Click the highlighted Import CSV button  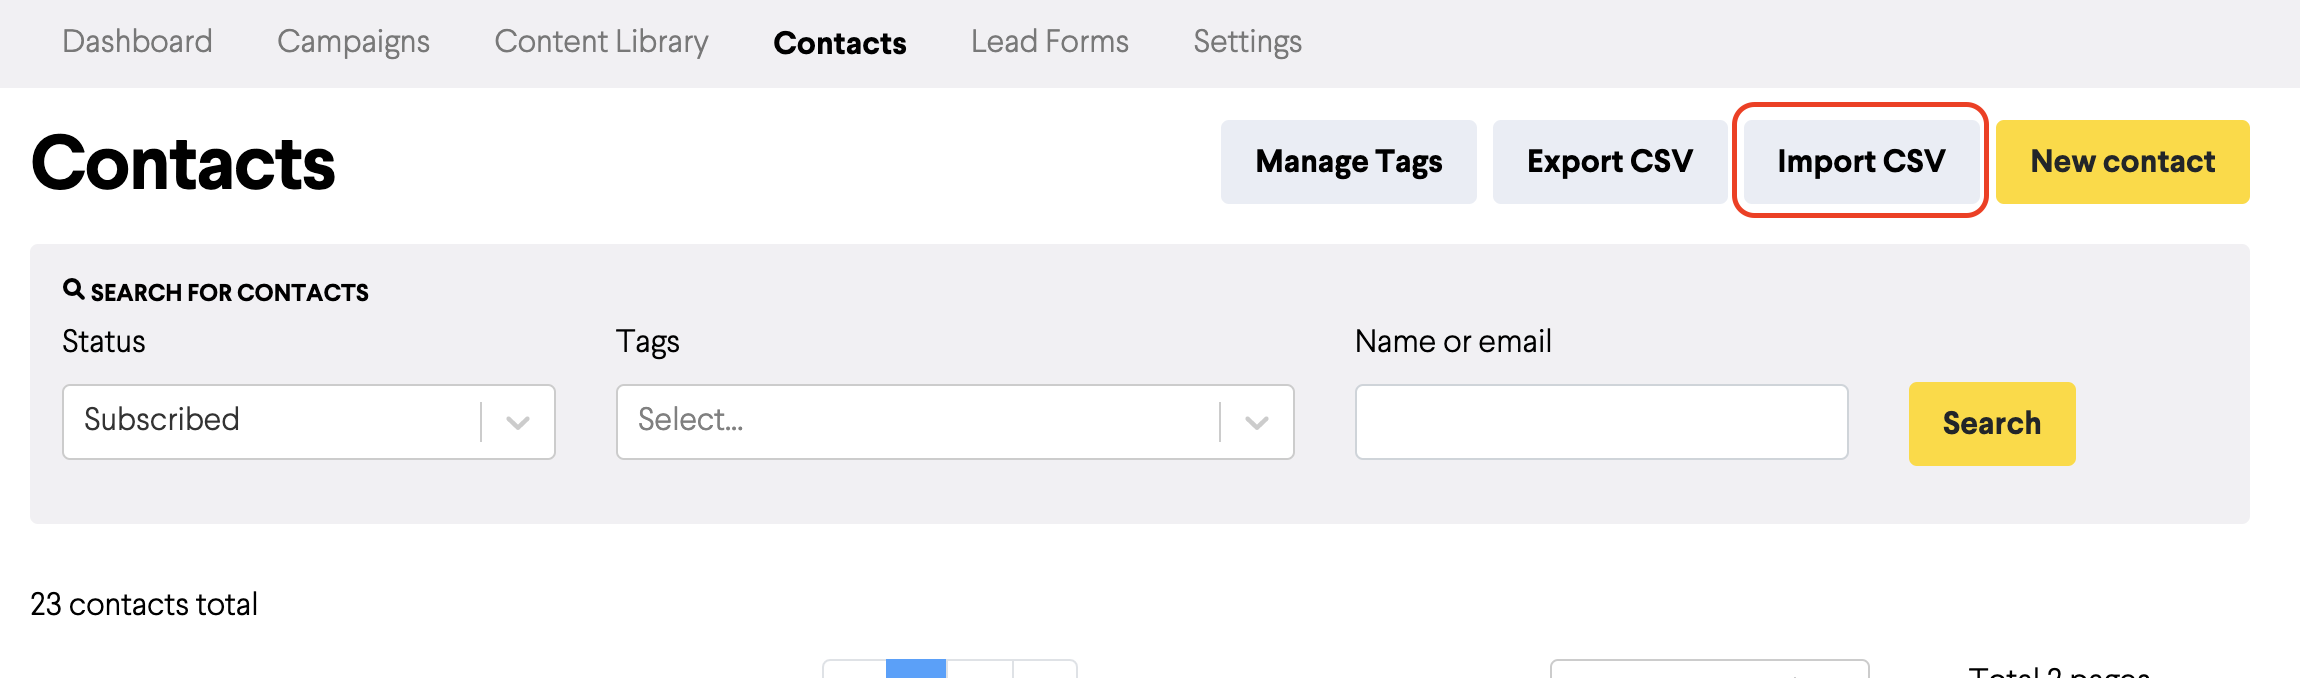tap(1860, 162)
